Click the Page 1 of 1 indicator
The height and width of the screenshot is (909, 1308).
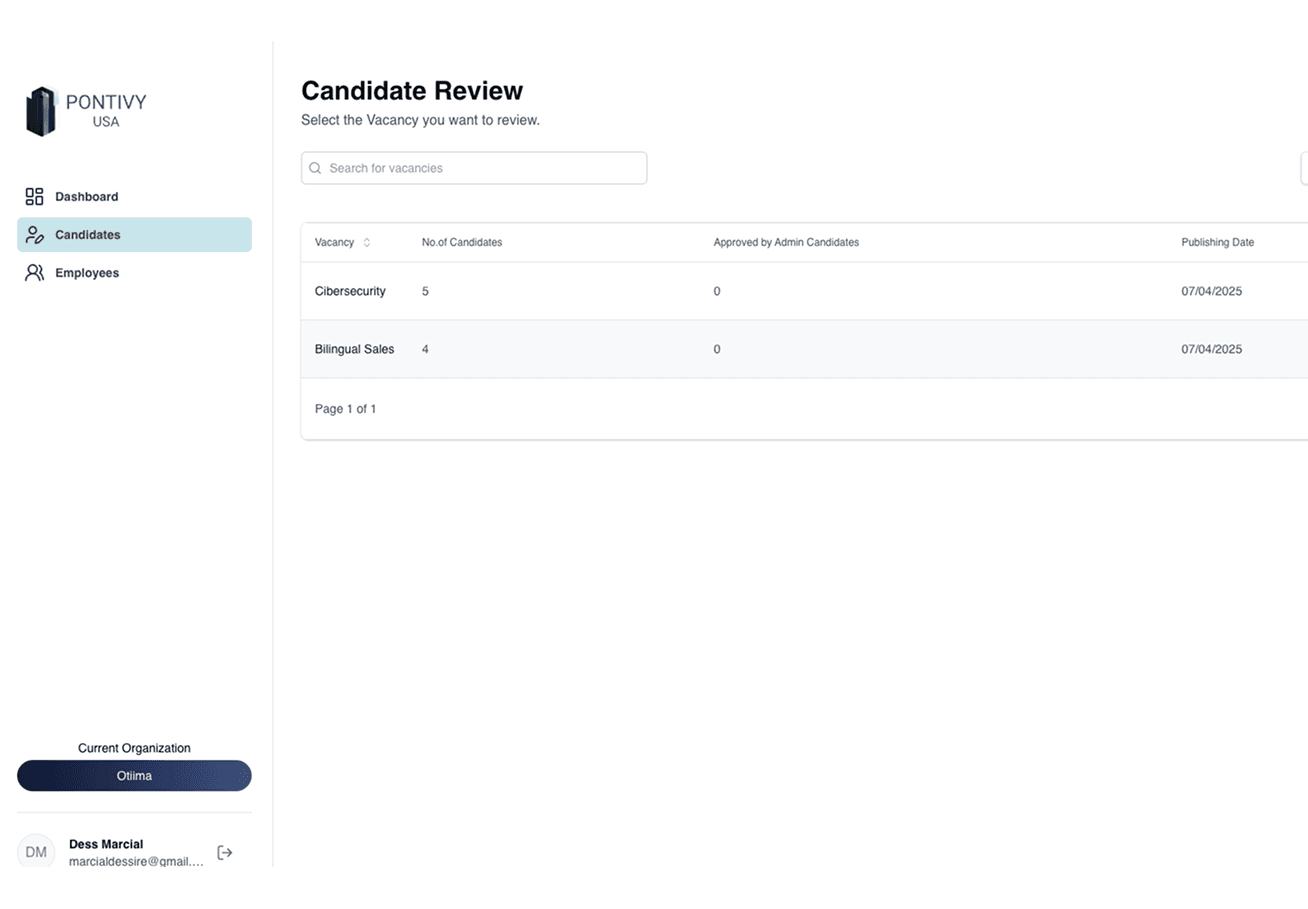click(x=345, y=409)
